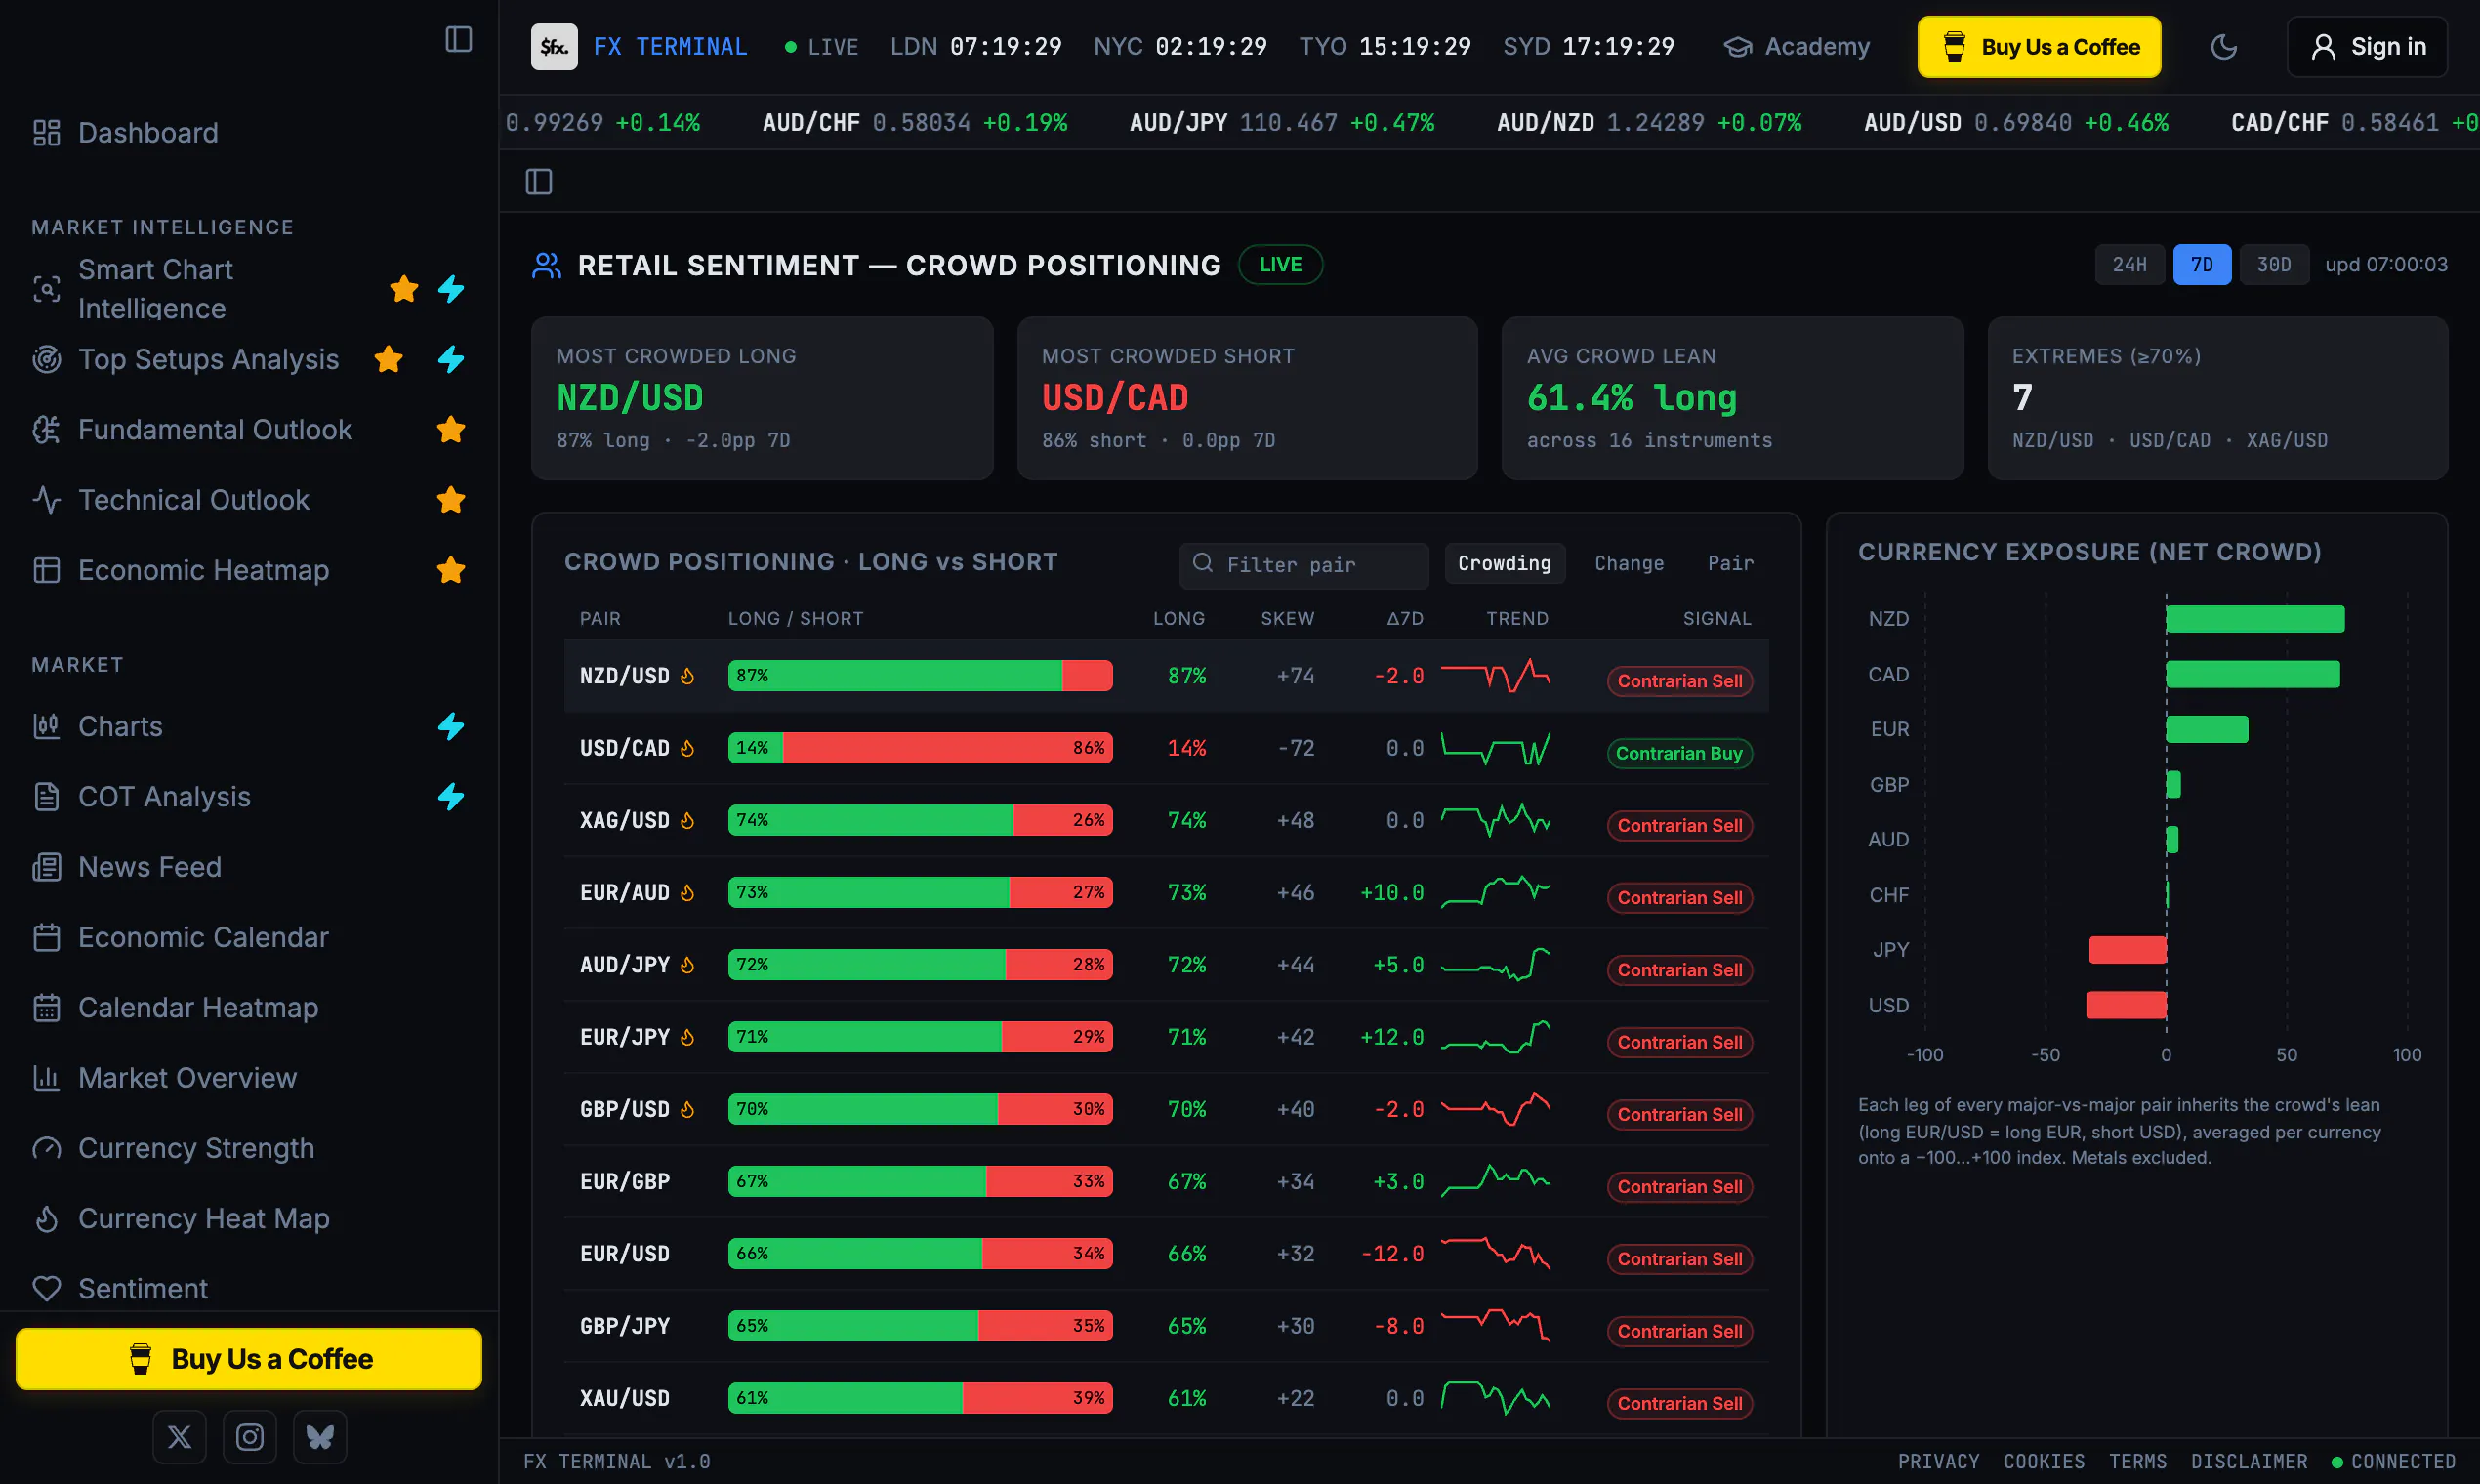This screenshot has height=1484, width=2480.
Task: Click lightning bolt next to Charts
Action: pyautogui.click(x=451, y=726)
